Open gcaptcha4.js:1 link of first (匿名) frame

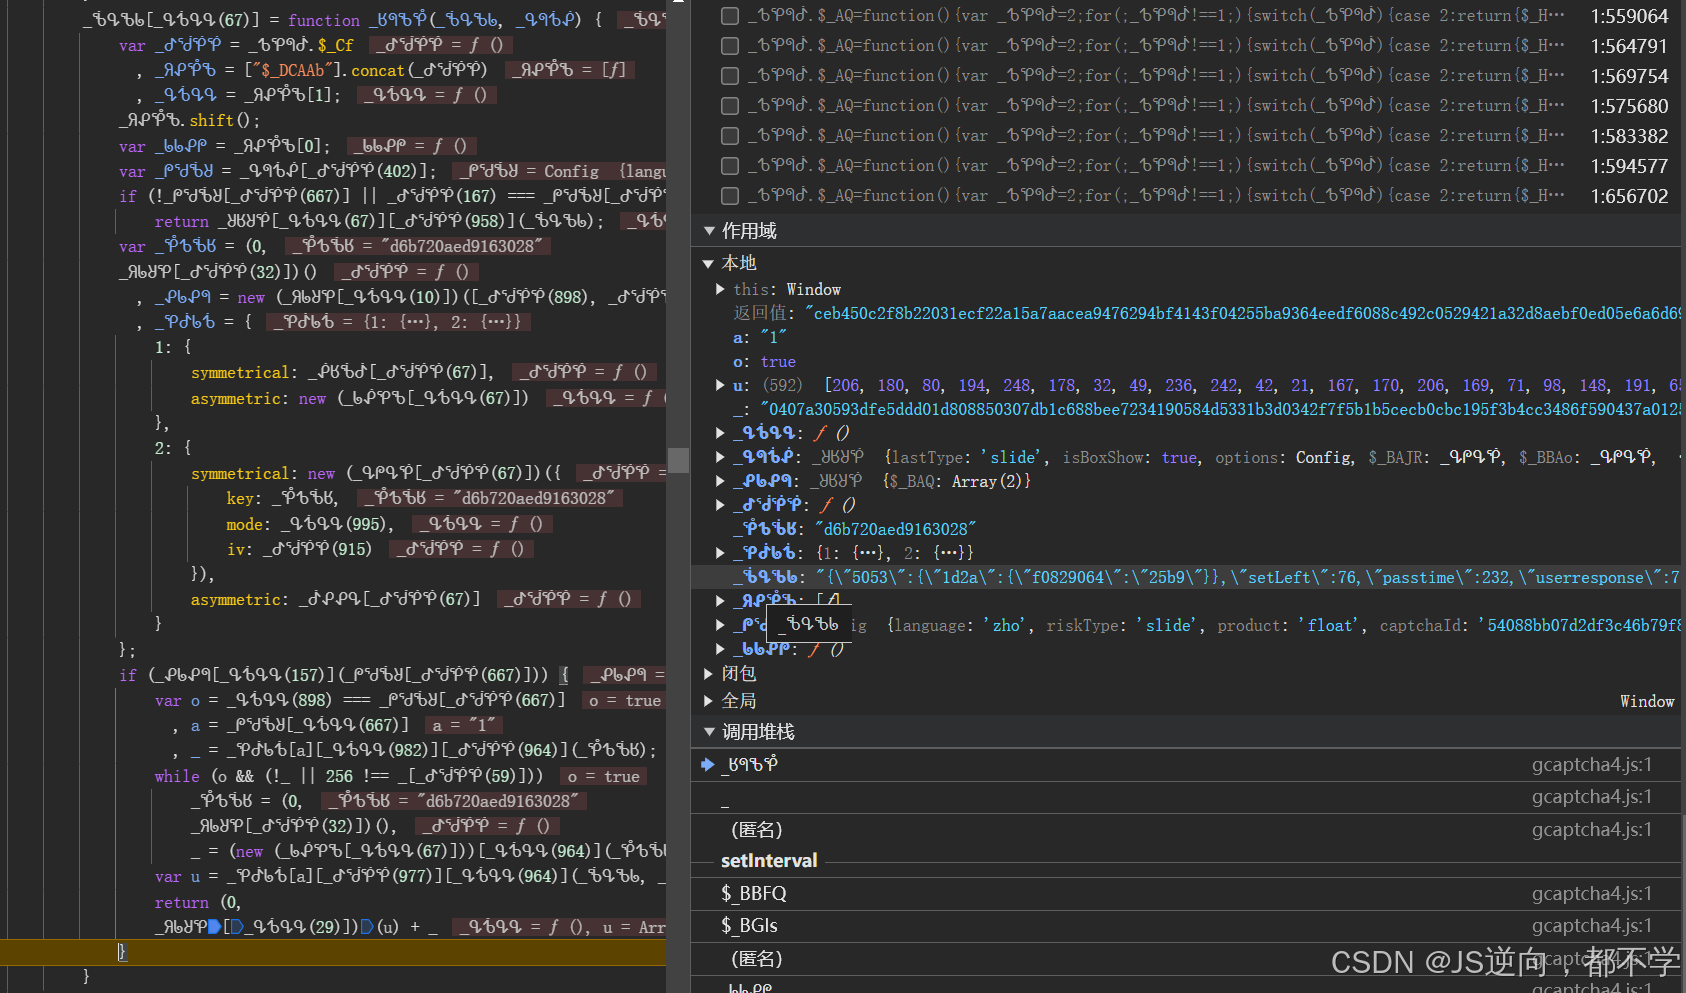coord(1591,830)
